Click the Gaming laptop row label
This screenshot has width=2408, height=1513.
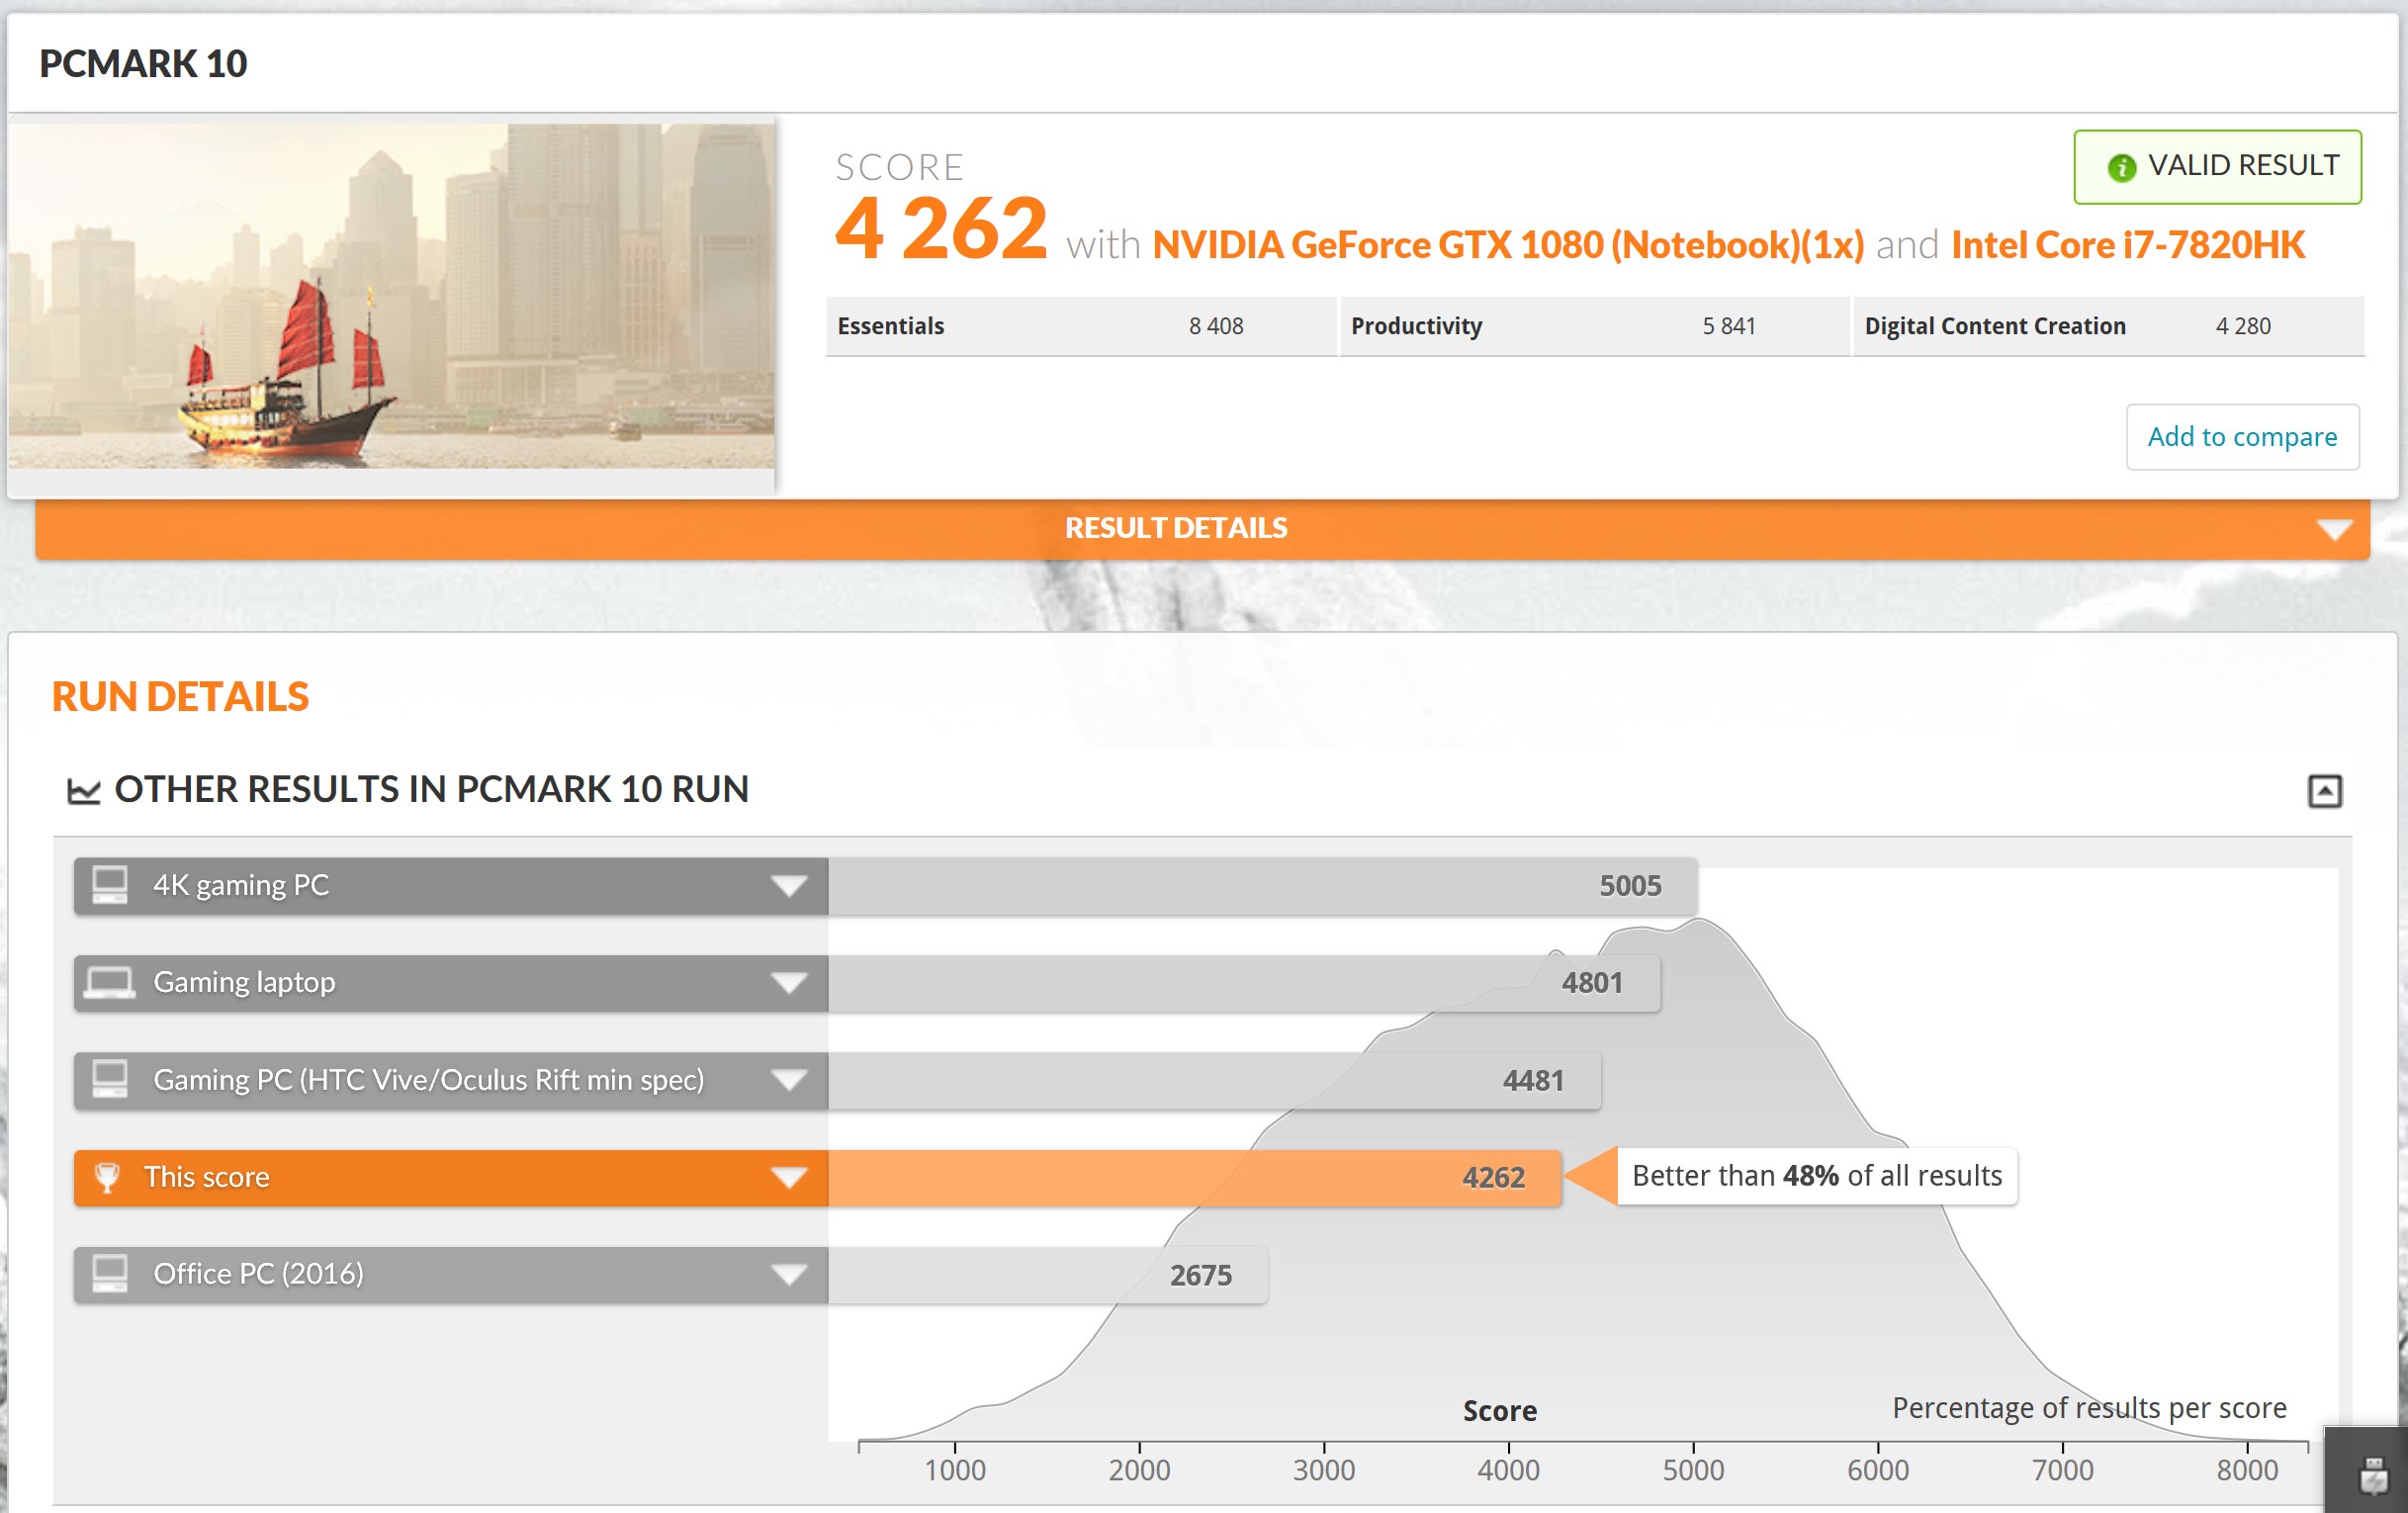point(244,983)
